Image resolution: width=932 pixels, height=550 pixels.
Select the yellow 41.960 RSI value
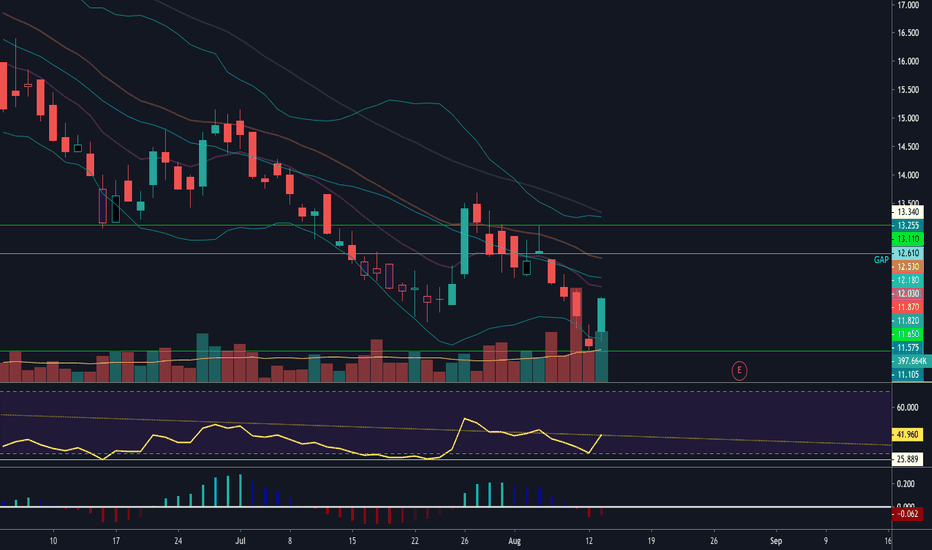pos(908,435)
